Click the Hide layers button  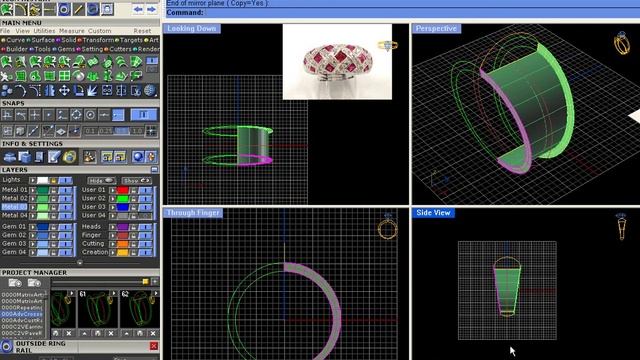(x=101, y=180)
